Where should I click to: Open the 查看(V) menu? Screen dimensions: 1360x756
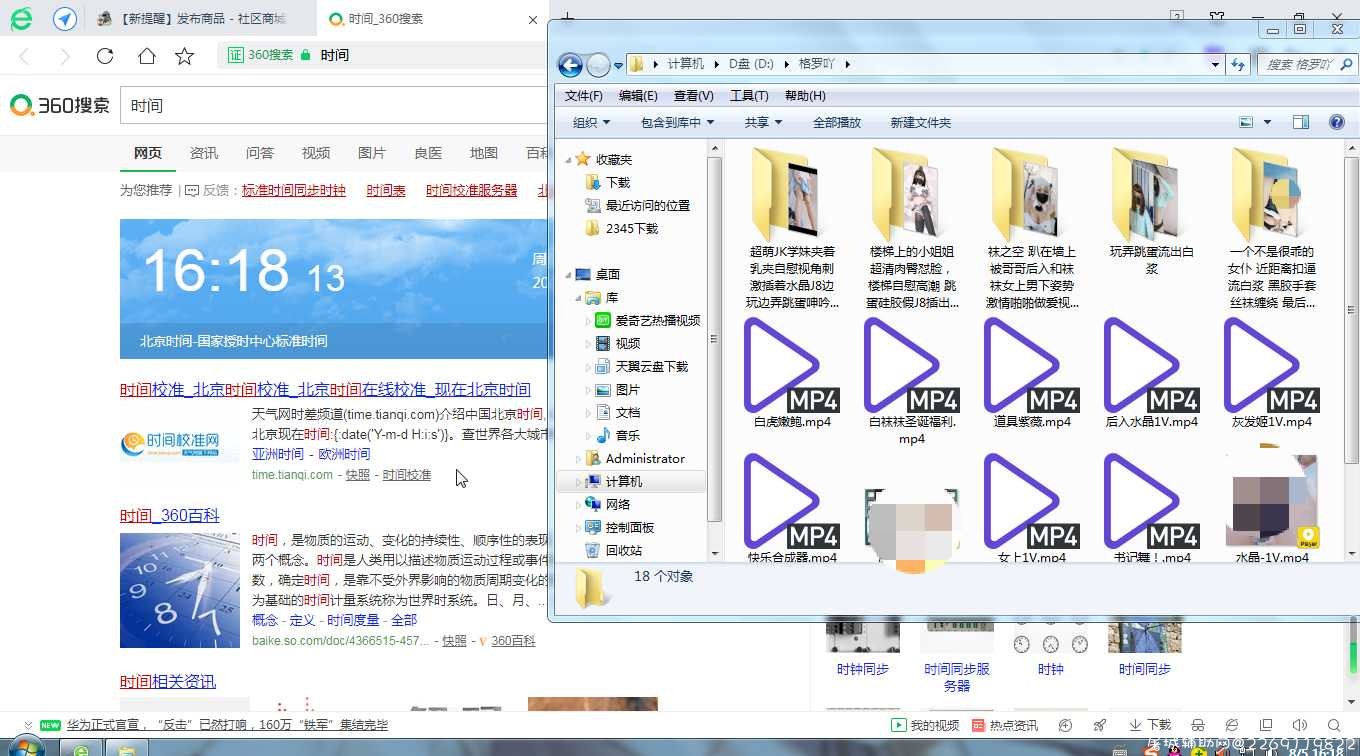point(694,96)
